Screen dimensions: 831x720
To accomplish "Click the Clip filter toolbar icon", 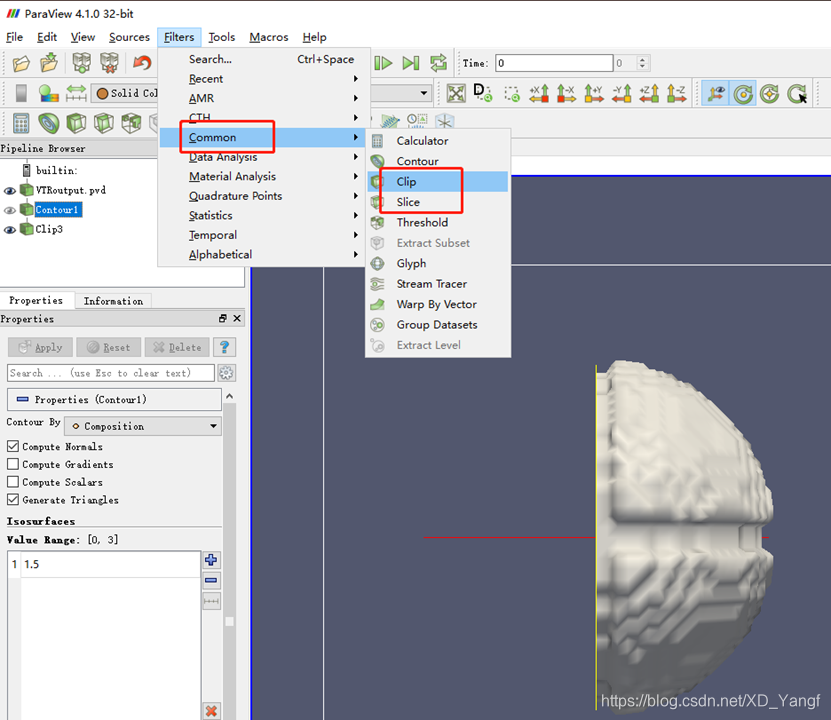I will click(x=76, y=123).
